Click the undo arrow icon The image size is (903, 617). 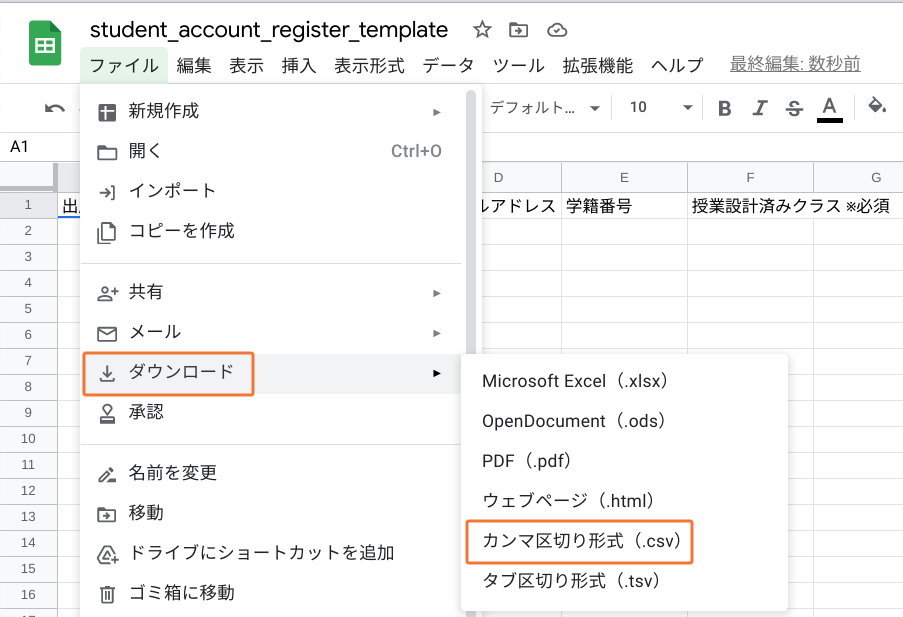[x=54, y=108]
